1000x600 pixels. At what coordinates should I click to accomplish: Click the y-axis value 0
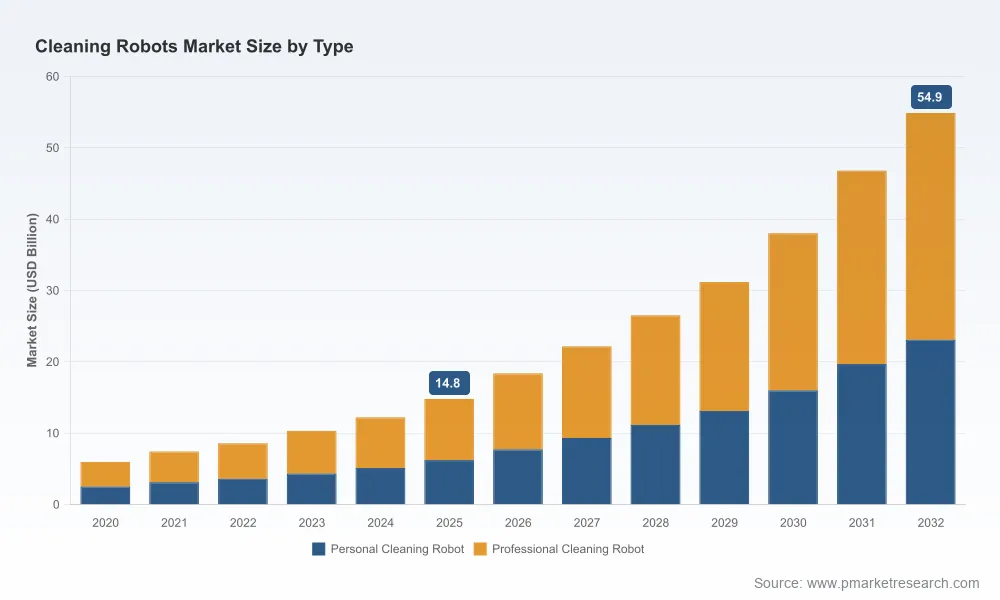[56, 504]
